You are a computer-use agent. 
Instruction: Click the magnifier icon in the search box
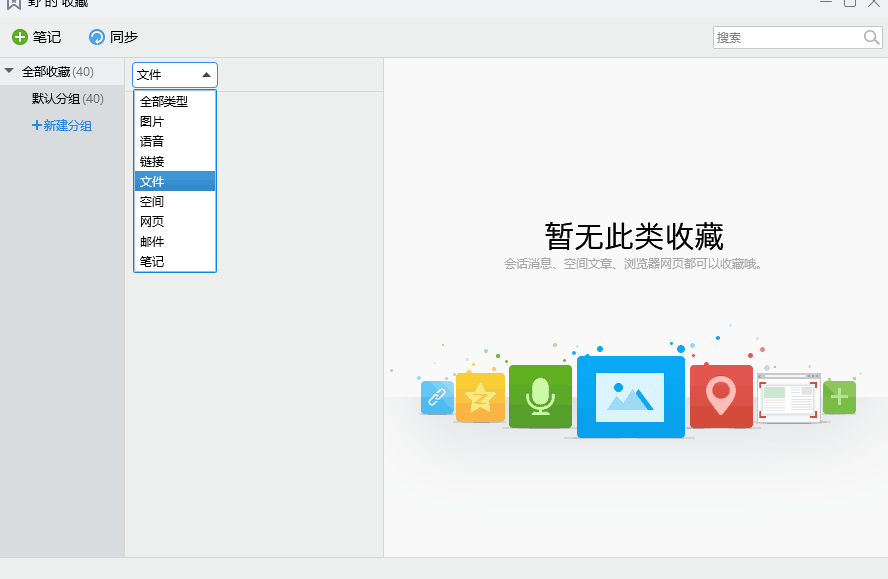869,37
